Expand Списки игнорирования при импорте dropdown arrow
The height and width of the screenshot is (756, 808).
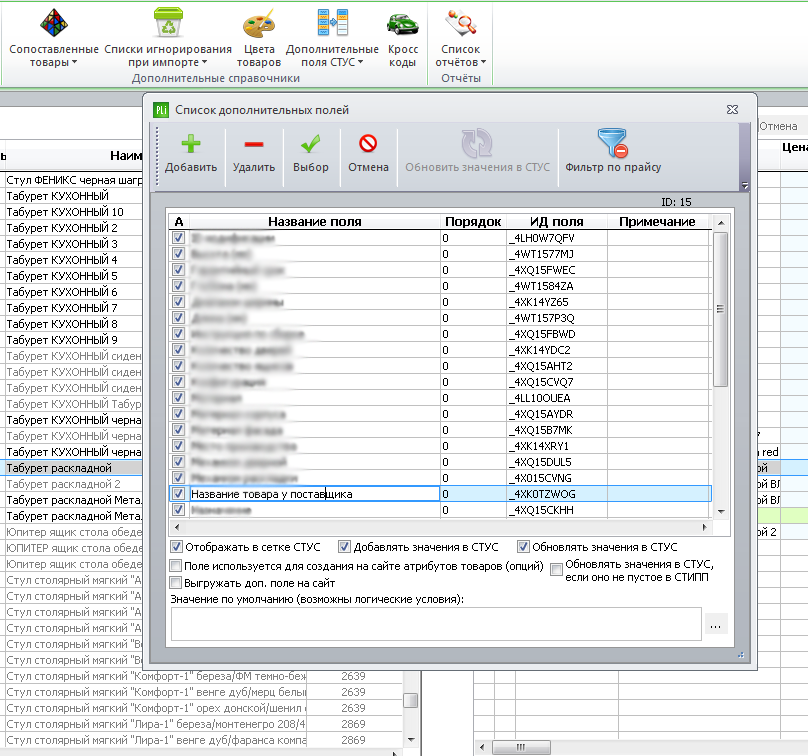click(205, 62)
